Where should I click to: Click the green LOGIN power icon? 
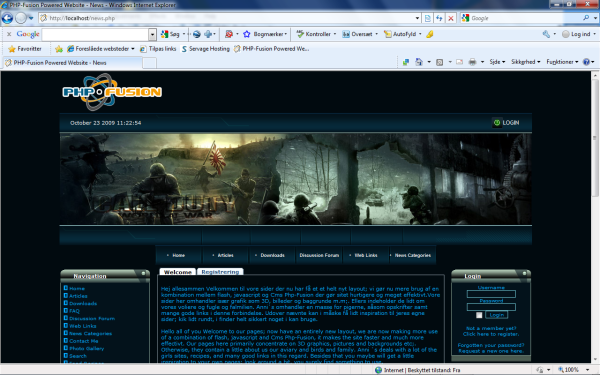(497, 123)
